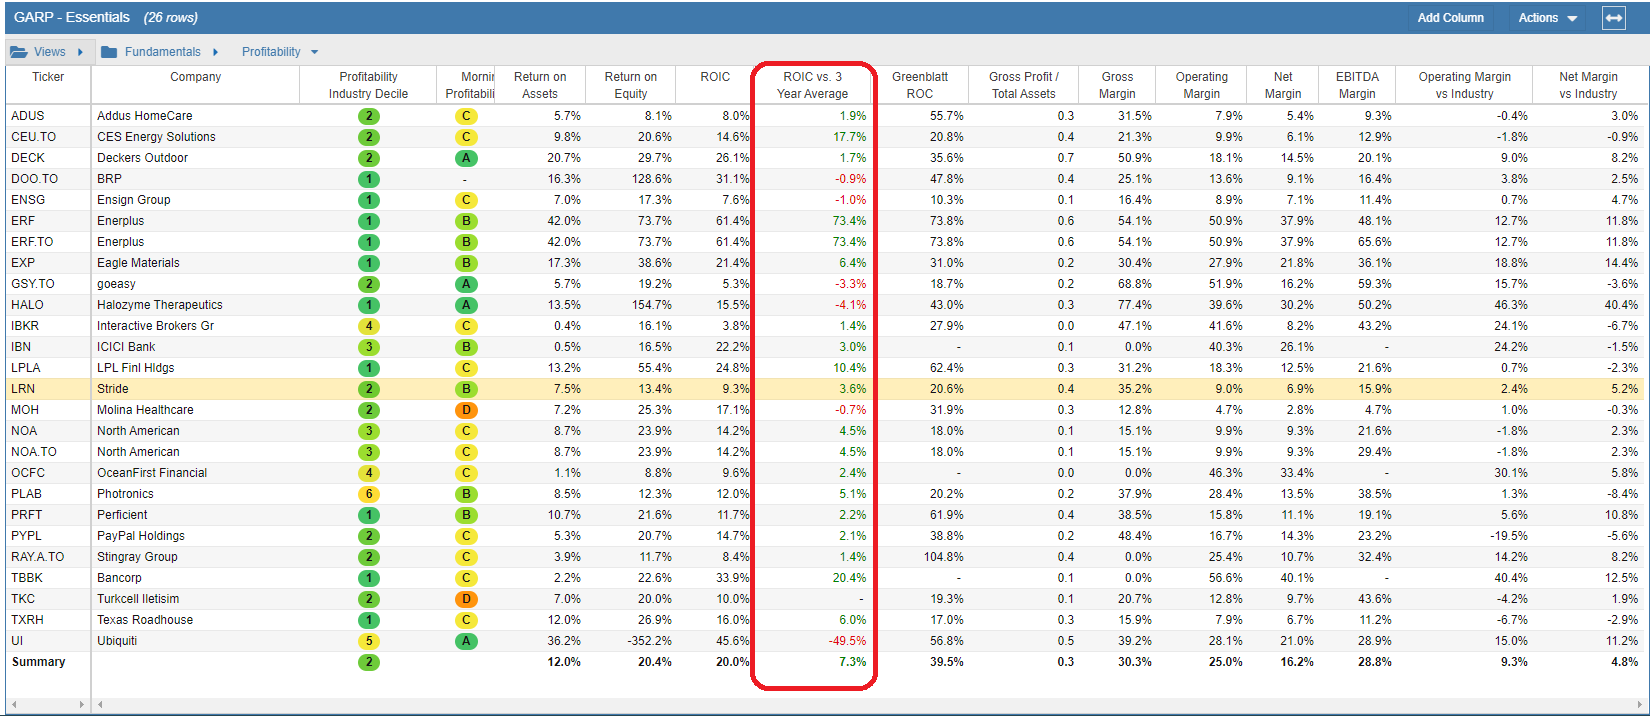Click the Greenblatt ROC column header

click(920, 85)
